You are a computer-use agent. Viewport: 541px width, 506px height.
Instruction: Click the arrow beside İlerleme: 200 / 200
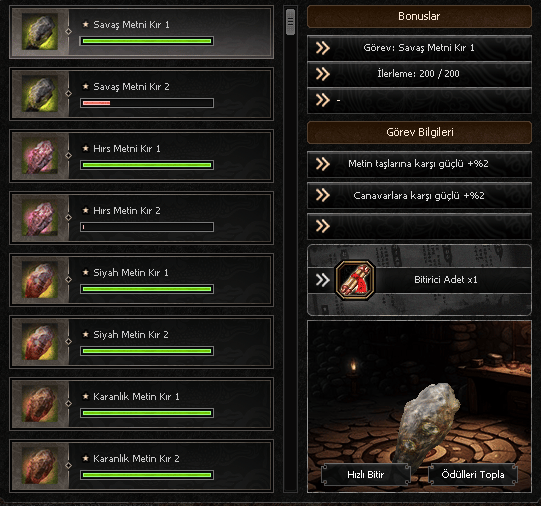tap(323, 74)
